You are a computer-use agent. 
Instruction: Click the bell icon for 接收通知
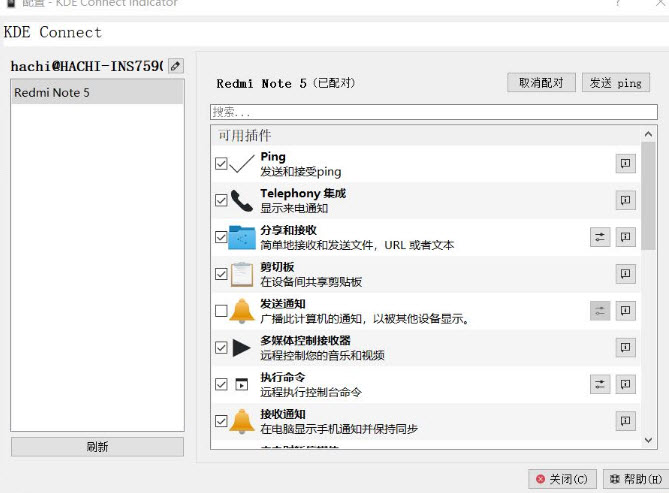click(x=242, y=421)
